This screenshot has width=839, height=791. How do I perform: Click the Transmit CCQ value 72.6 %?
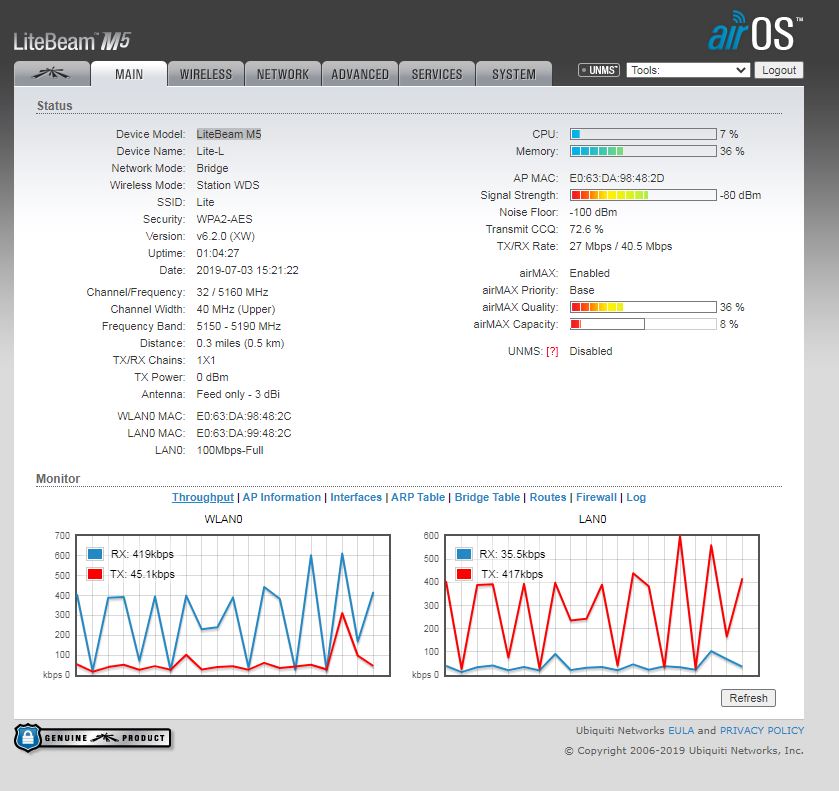tap(586, 230)
